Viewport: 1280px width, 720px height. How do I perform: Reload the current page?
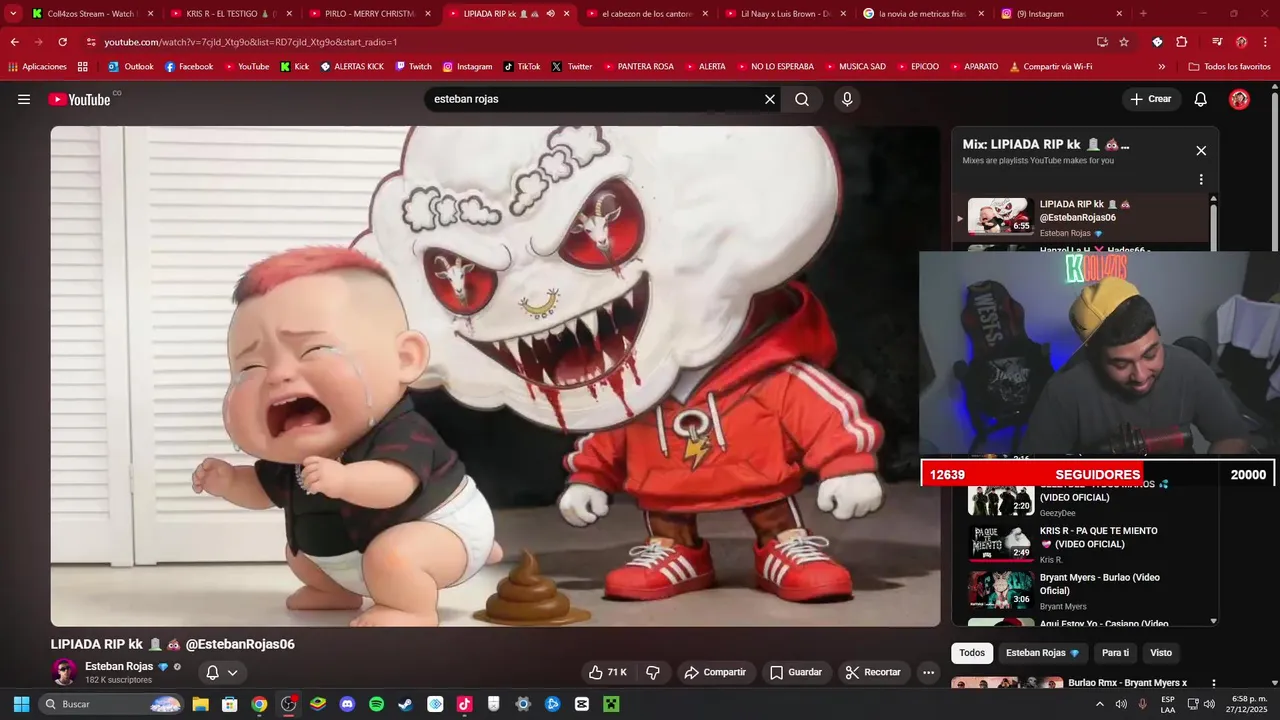click(x=63, y=42)
